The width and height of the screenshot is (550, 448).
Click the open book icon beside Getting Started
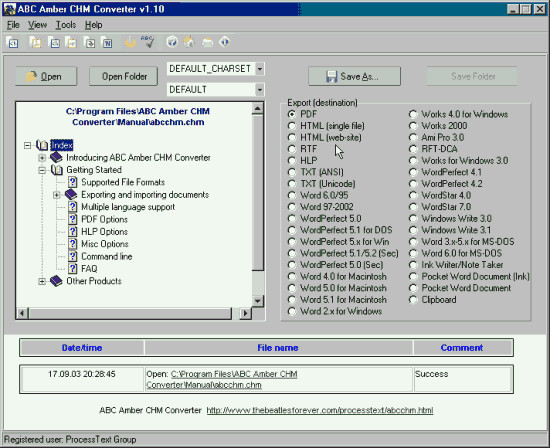pyautogui.click(x=57, y=170)
